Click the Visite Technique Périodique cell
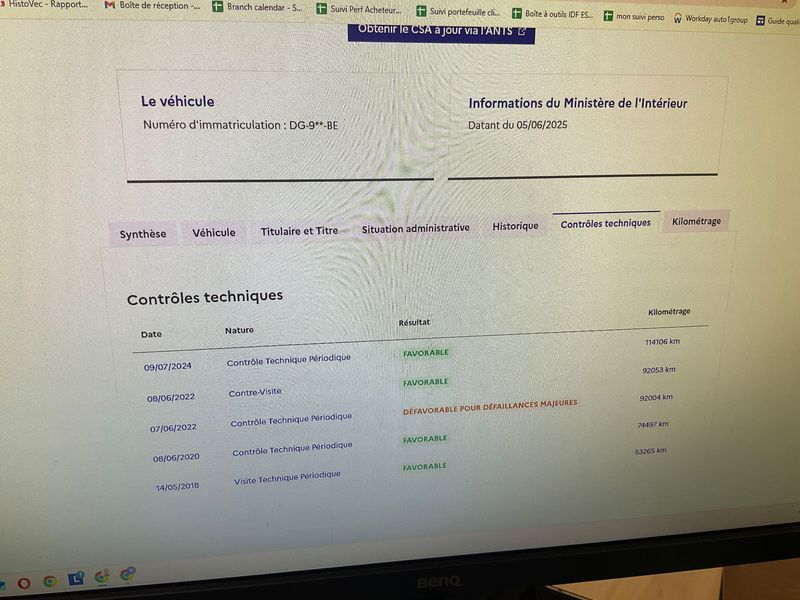Screen dimensions: 800x600 [x=287, y=478]
